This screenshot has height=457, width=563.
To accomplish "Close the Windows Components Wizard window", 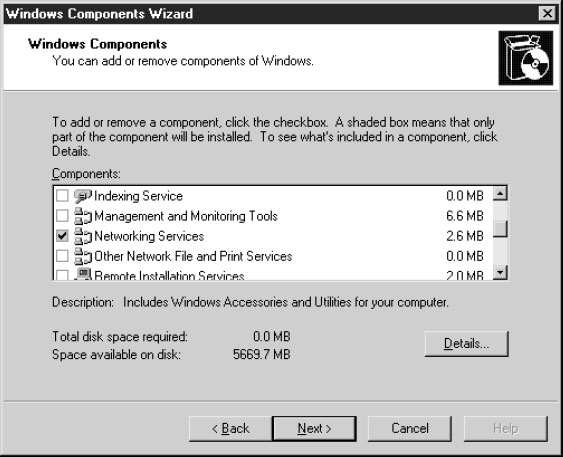I will point(547,14).
